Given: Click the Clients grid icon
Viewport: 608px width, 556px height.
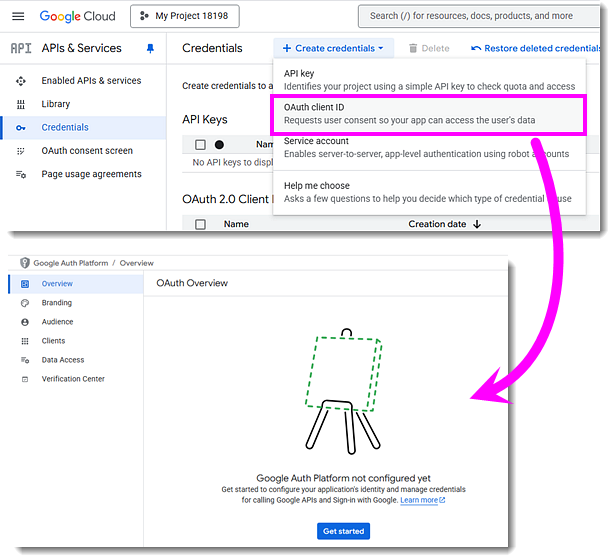Looking at the screenshot, I should (x=25, y=341).
